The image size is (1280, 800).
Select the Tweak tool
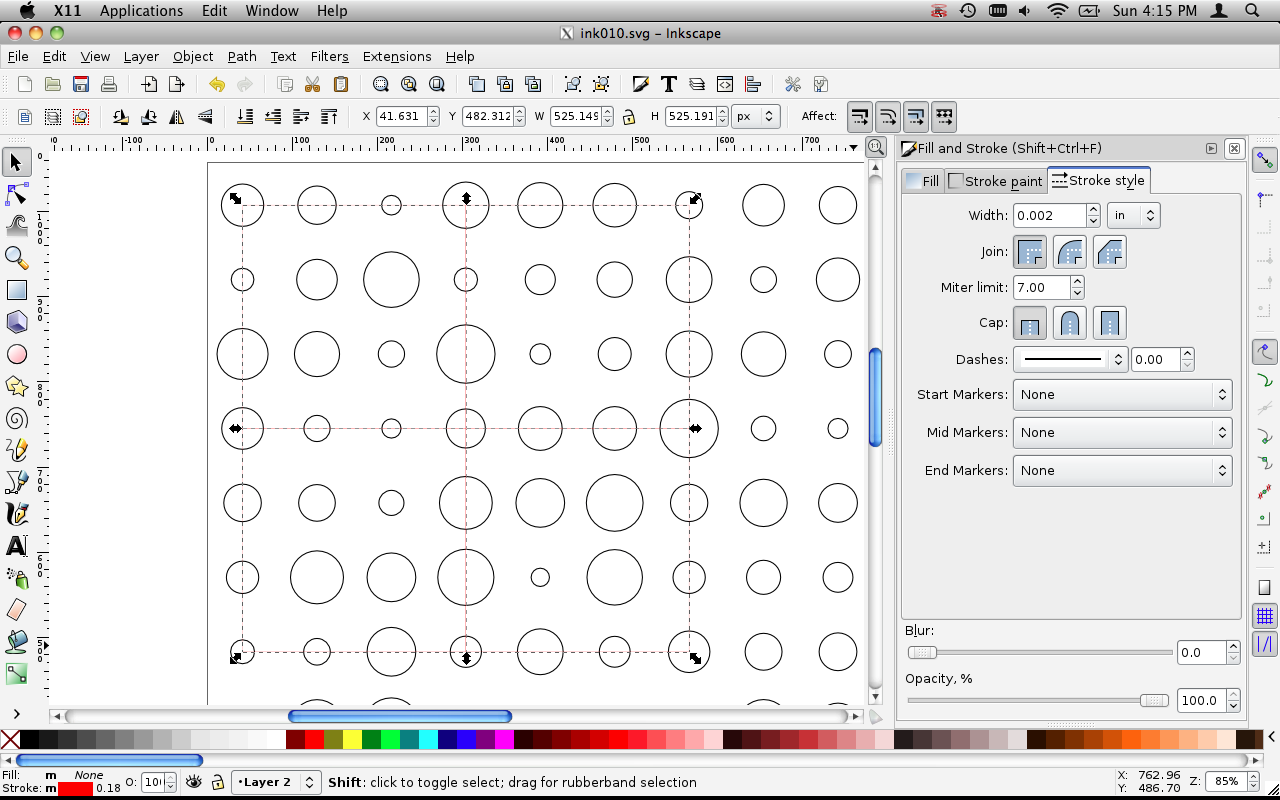(17, 225)
